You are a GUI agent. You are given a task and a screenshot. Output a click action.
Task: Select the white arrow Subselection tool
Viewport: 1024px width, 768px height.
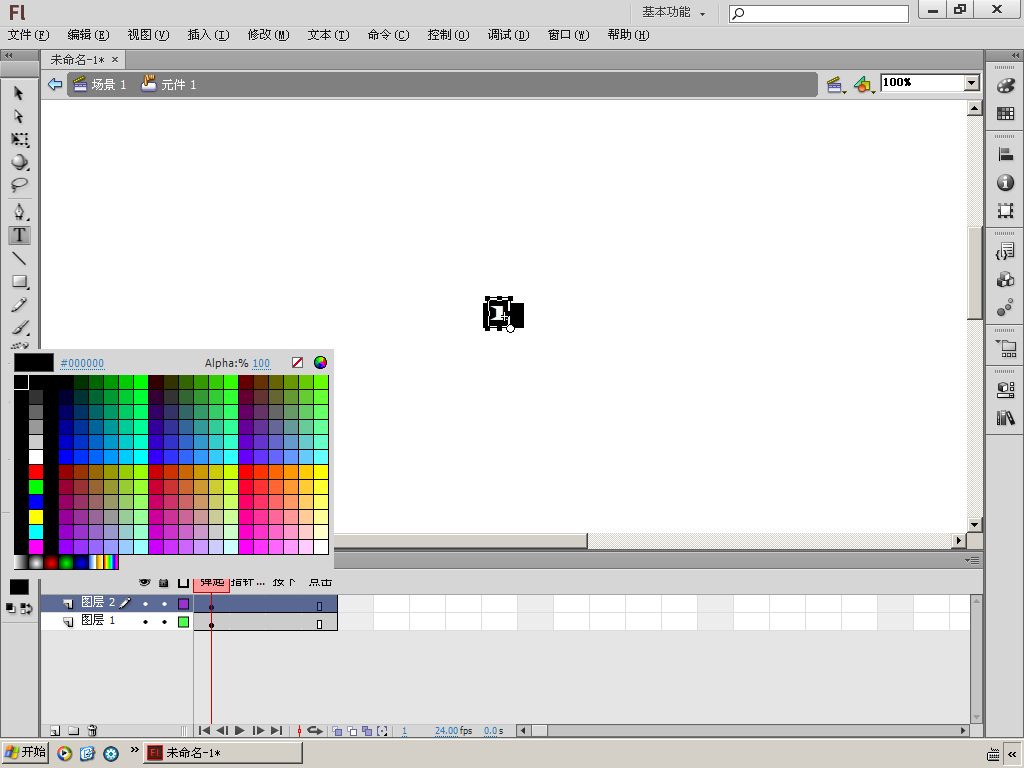click(19, 116)
